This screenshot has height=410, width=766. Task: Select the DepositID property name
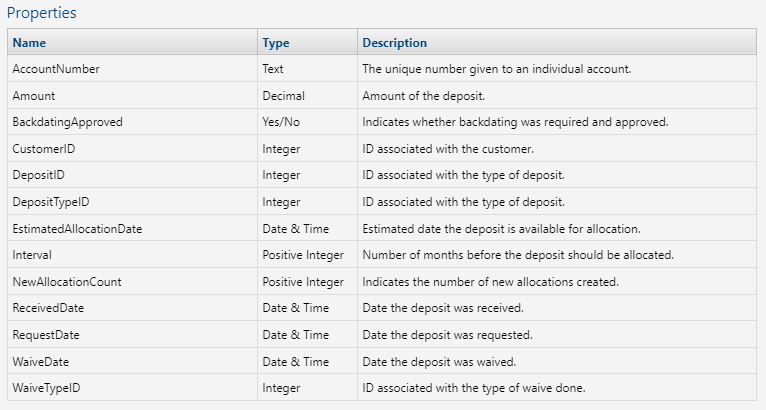click(39, 175)
